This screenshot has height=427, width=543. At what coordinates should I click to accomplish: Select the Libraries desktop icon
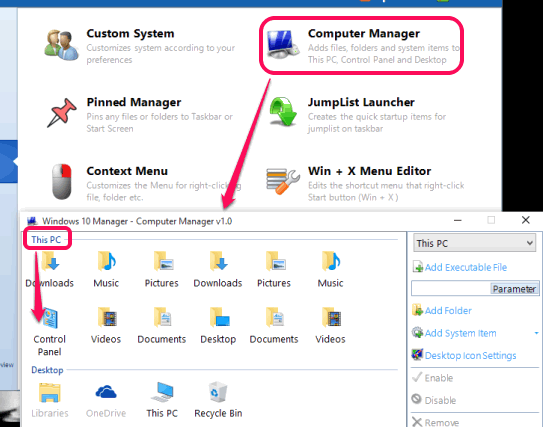point(50,401)
